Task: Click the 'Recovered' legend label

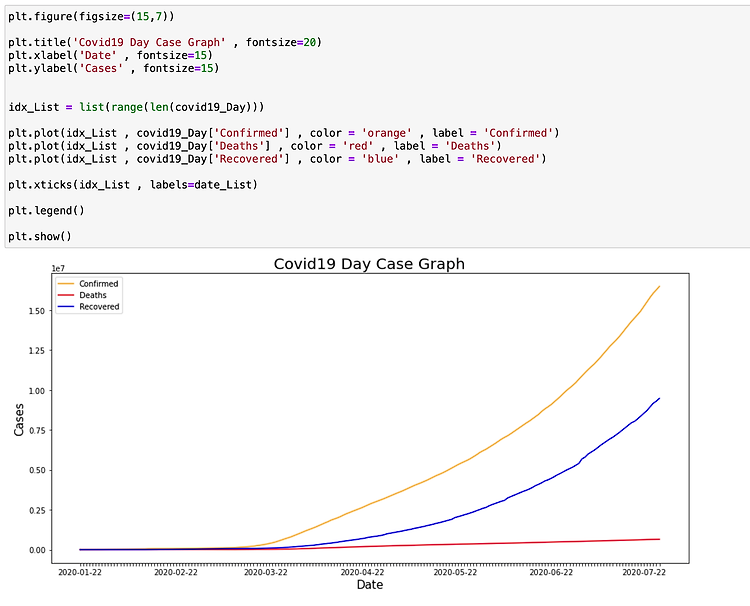Action: [99, 307]
